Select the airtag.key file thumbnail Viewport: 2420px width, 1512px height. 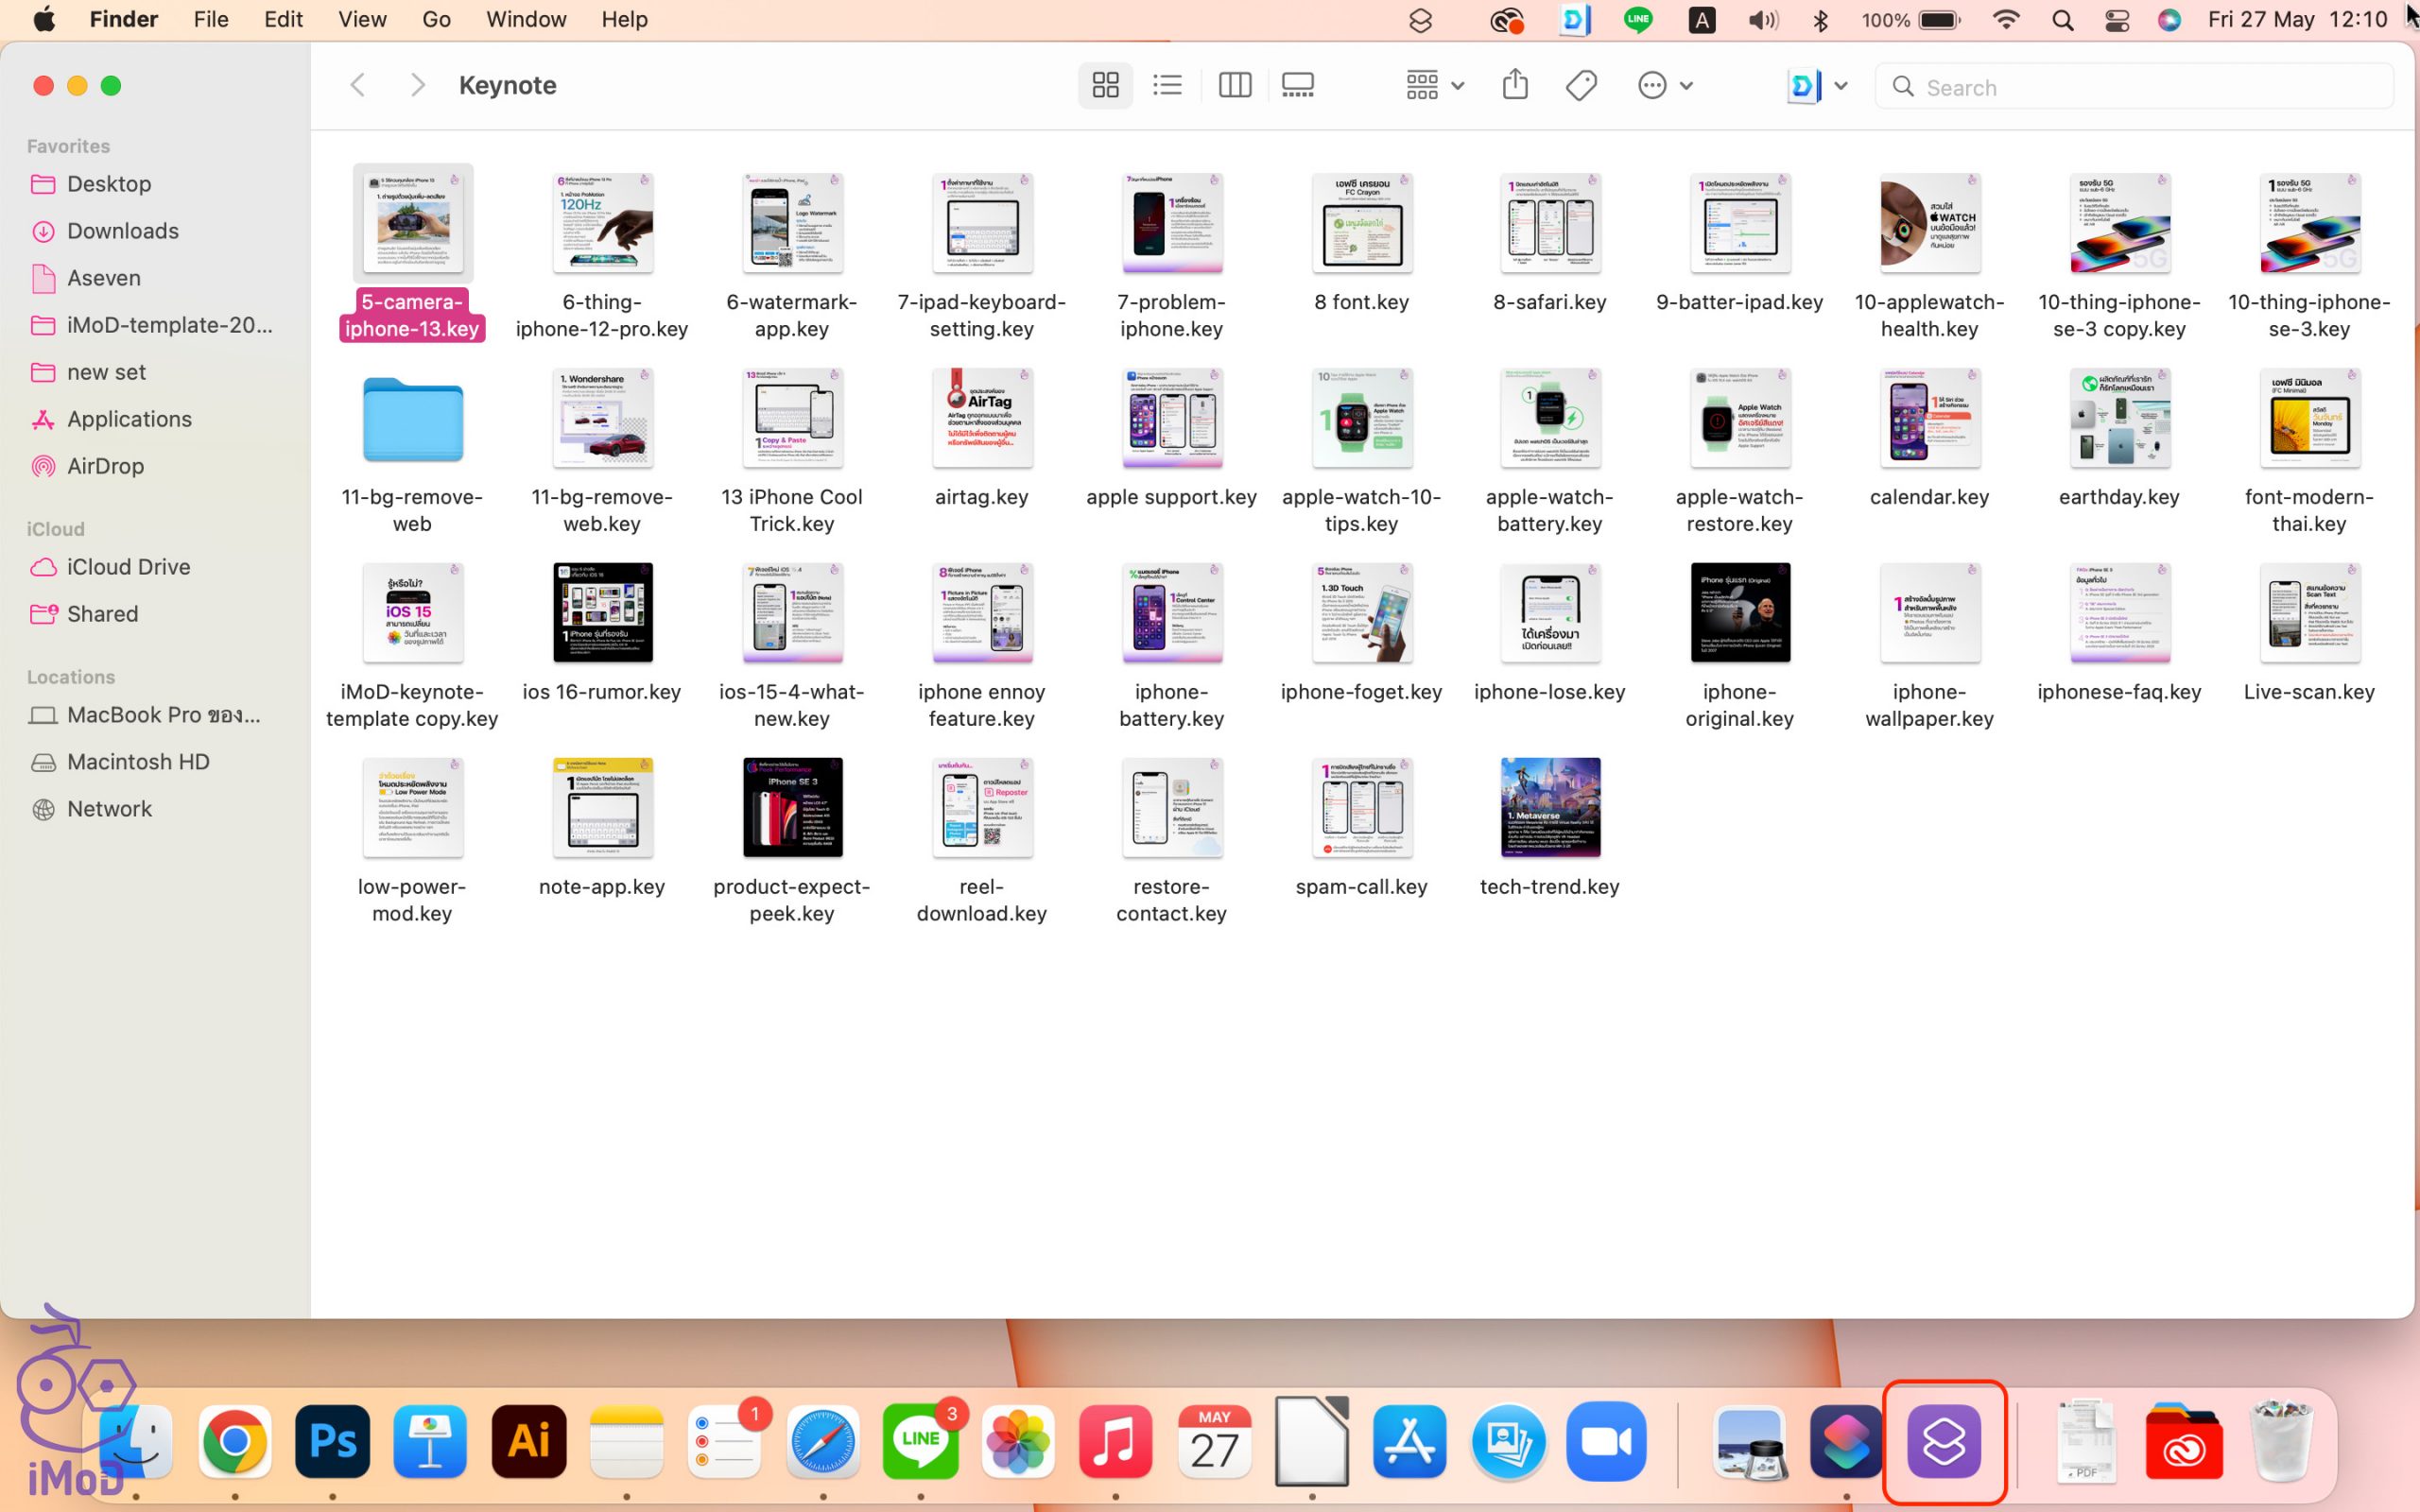(981, 418)
